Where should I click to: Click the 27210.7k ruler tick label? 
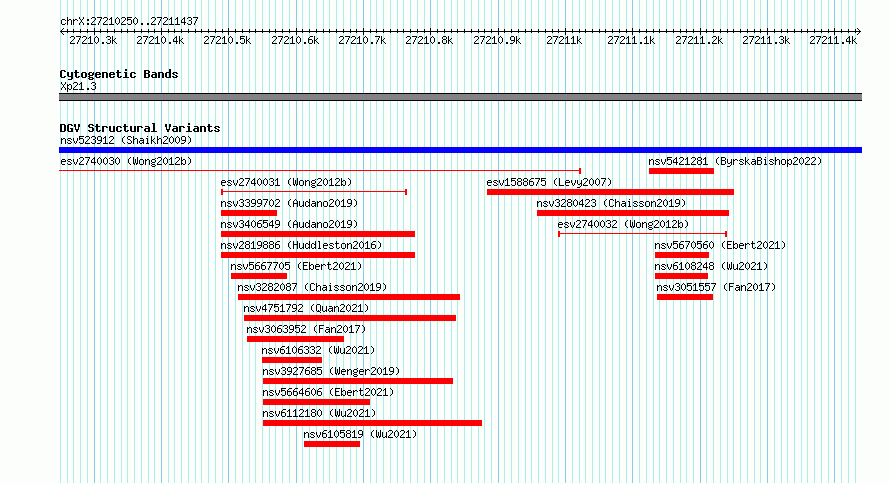362,40
